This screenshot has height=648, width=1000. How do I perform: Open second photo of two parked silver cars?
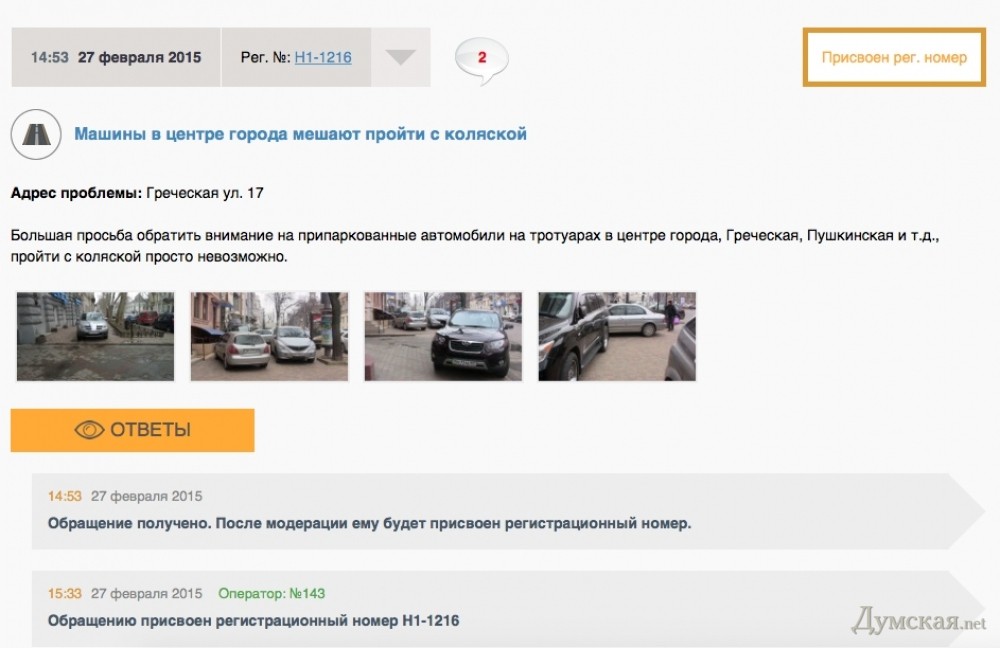269,337
